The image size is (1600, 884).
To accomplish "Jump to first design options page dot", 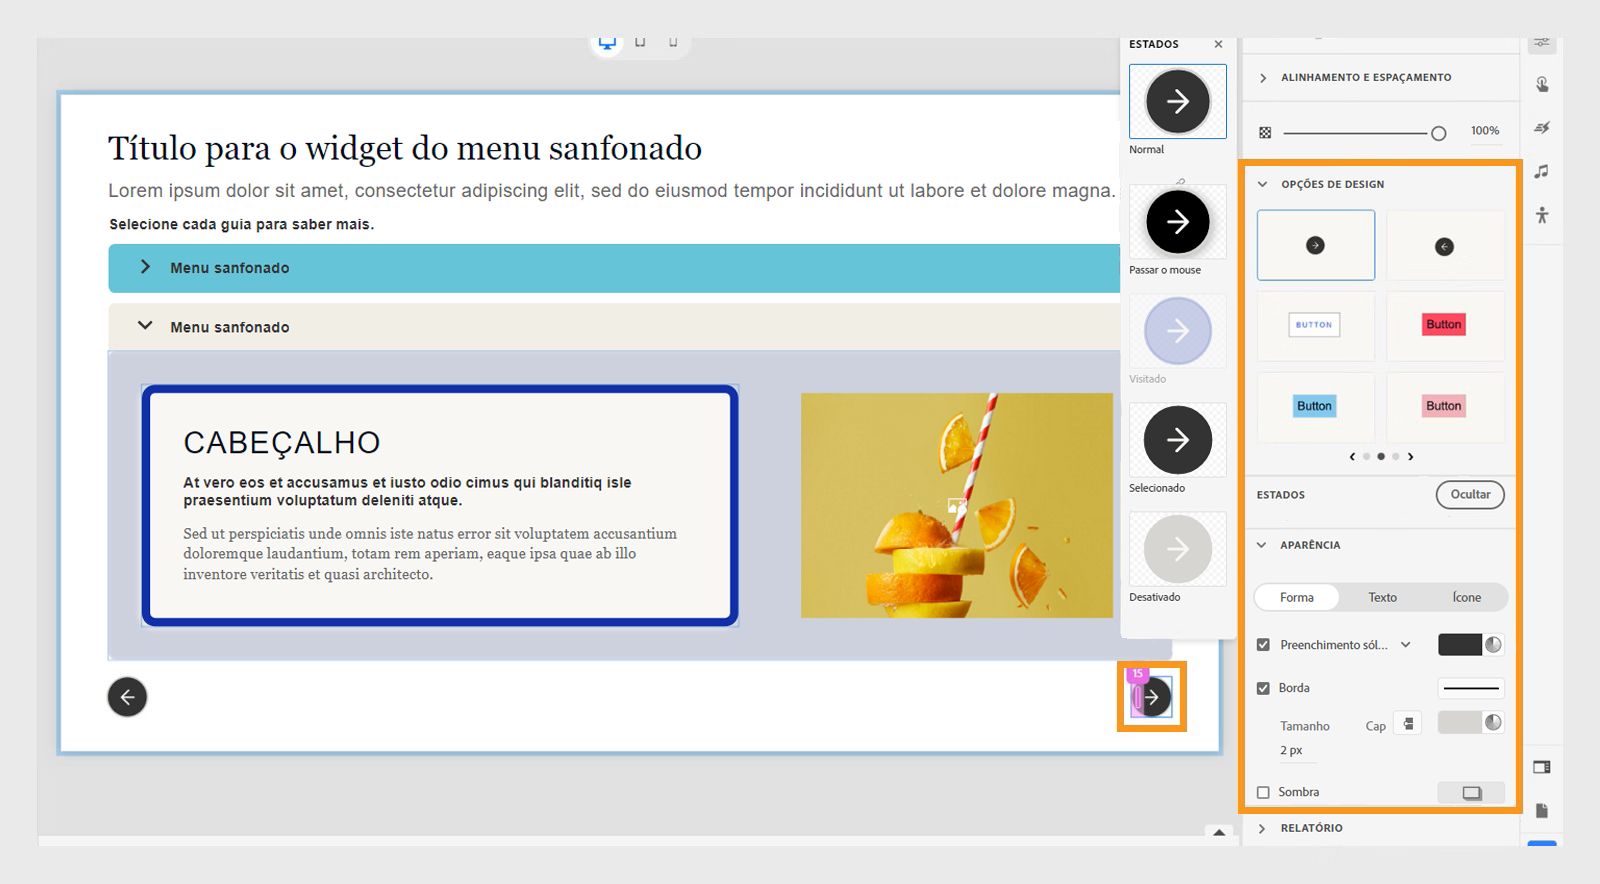I will point(1366,456).
